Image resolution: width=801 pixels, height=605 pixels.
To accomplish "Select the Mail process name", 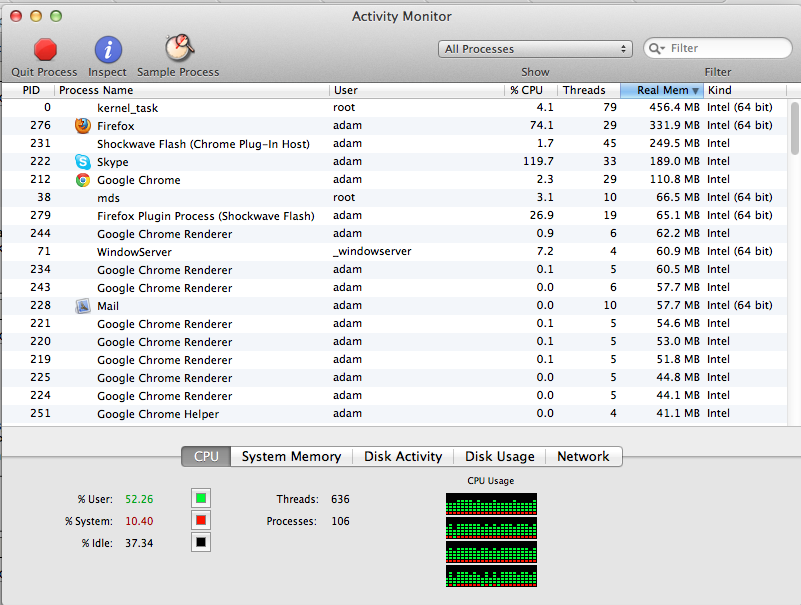I will click(x=108, y=306).
